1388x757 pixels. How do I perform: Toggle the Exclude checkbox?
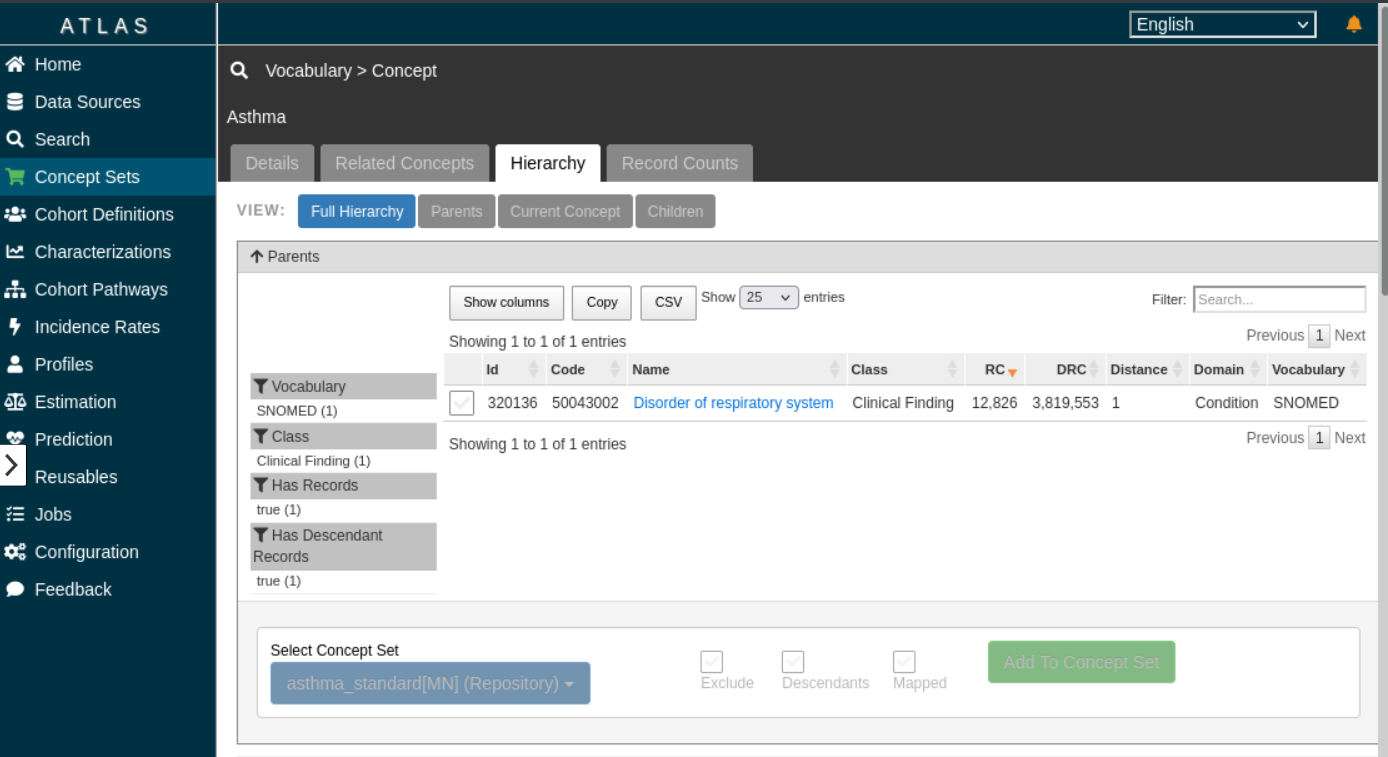pos(712,662)
